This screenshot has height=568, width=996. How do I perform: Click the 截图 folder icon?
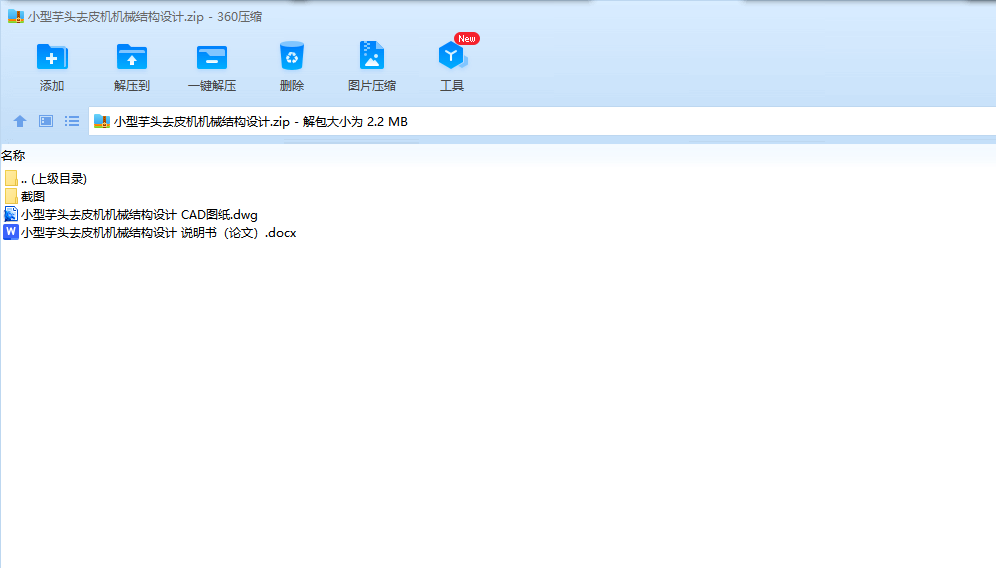coord(11,196)
